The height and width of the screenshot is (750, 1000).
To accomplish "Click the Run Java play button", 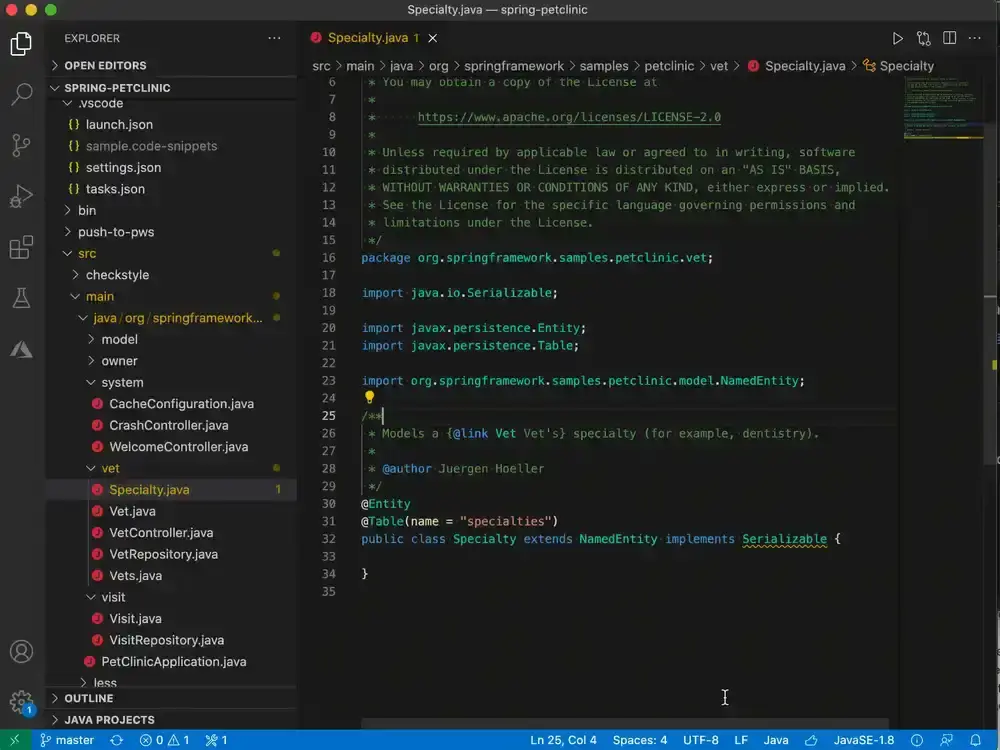I will pos(897,38).
